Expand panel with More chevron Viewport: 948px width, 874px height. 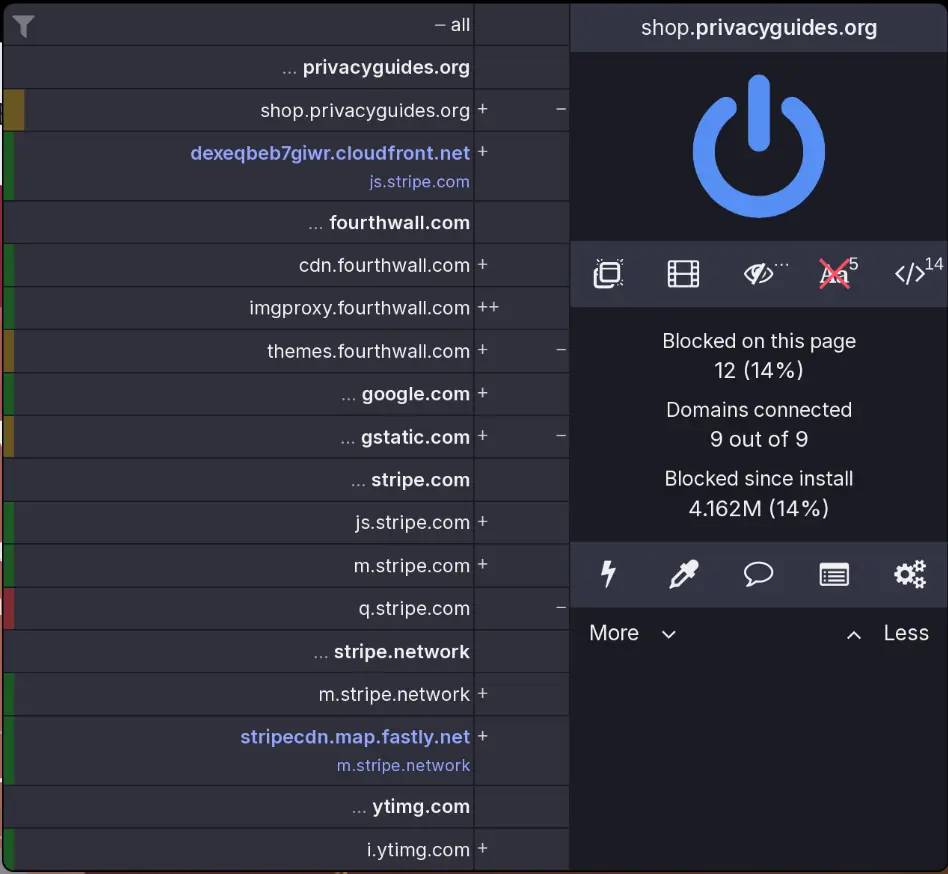click(632, 633)
